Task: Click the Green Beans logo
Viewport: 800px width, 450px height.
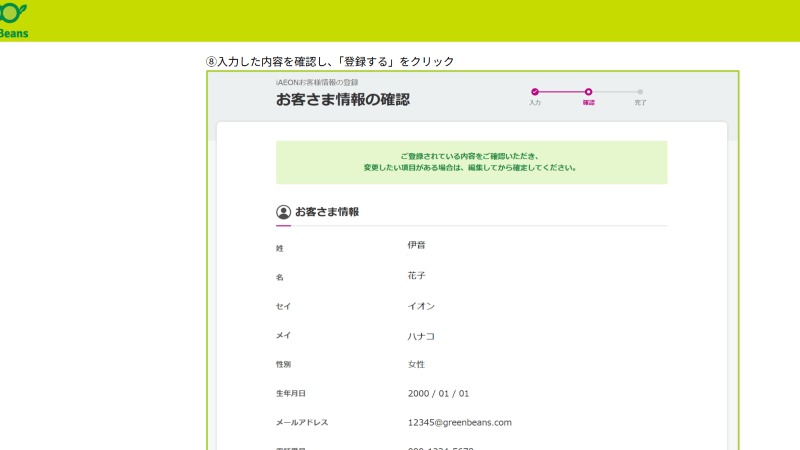Action: point(14,20)
